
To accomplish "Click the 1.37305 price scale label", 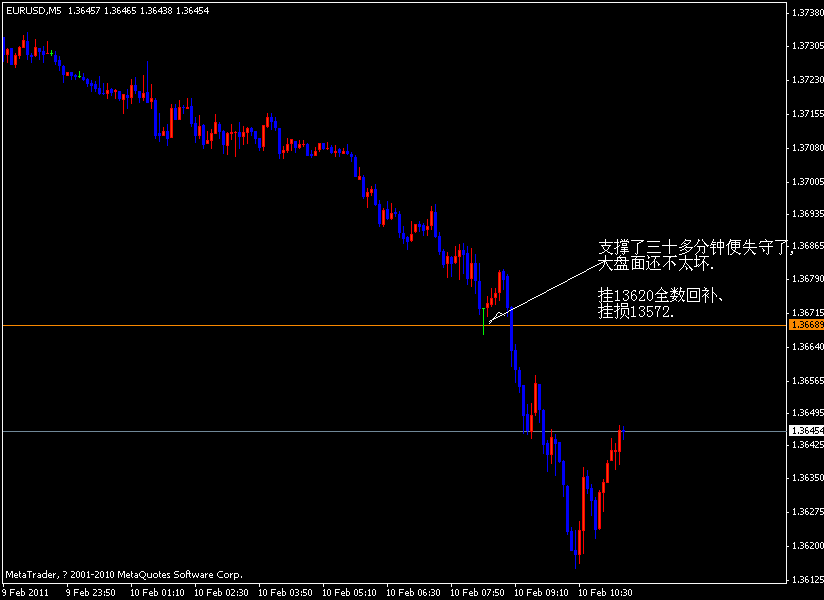I will 808,46.
